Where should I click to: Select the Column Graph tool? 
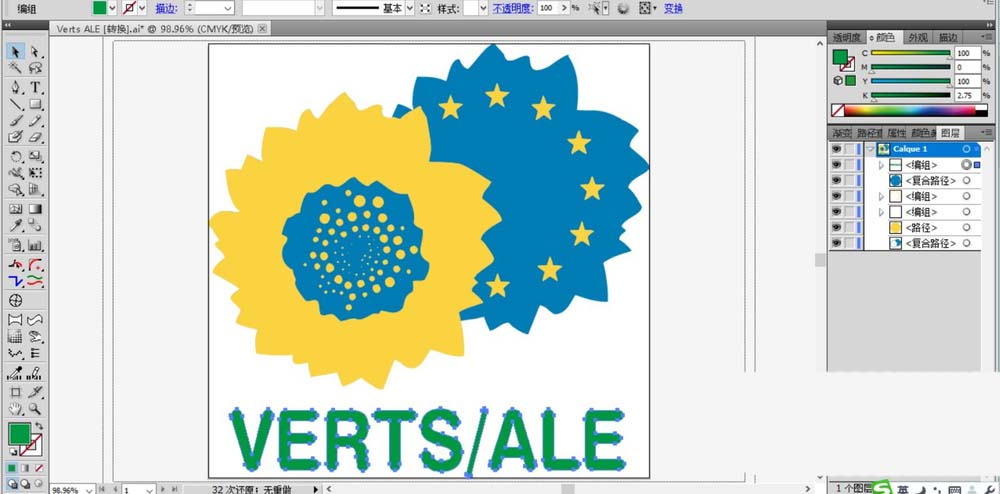point(35,244)
